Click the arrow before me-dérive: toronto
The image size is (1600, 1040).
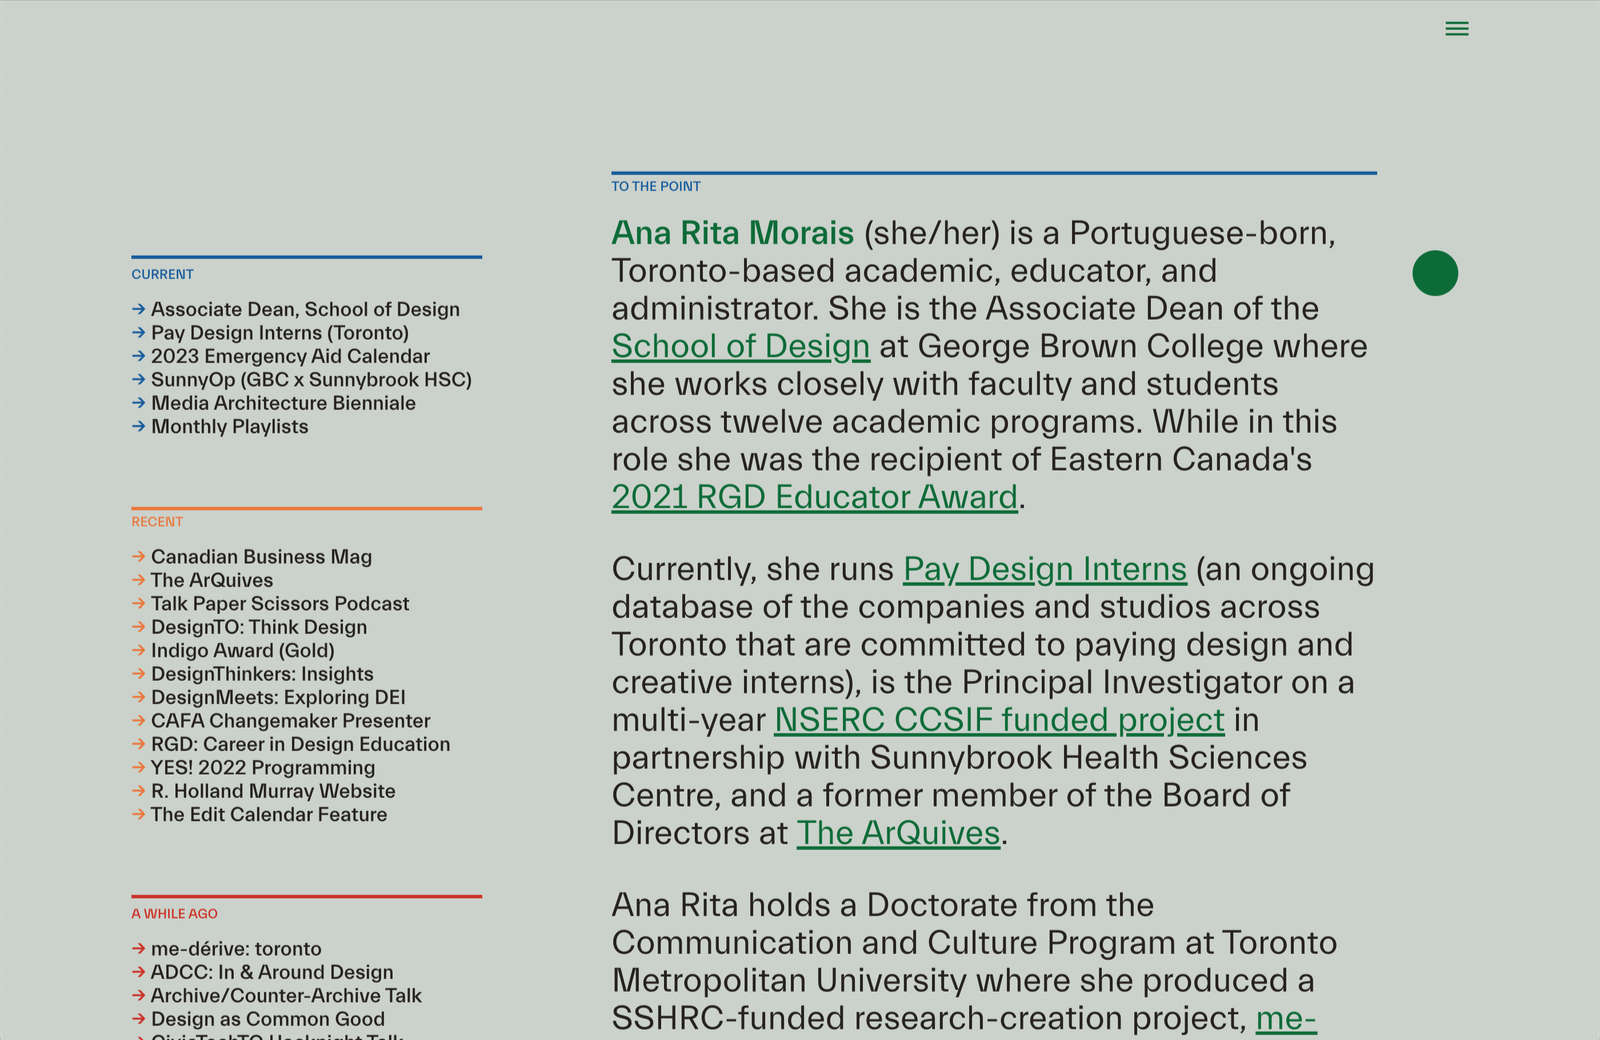pyautogui.click(x=139, y=949)
